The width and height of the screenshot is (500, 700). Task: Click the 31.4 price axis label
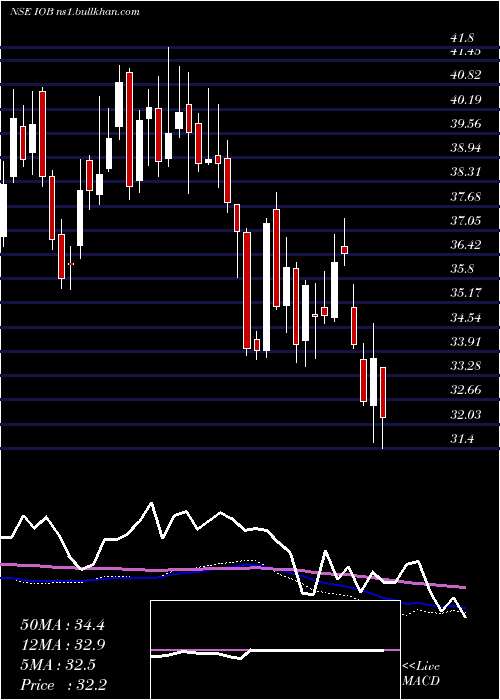(x=462, y=439)
